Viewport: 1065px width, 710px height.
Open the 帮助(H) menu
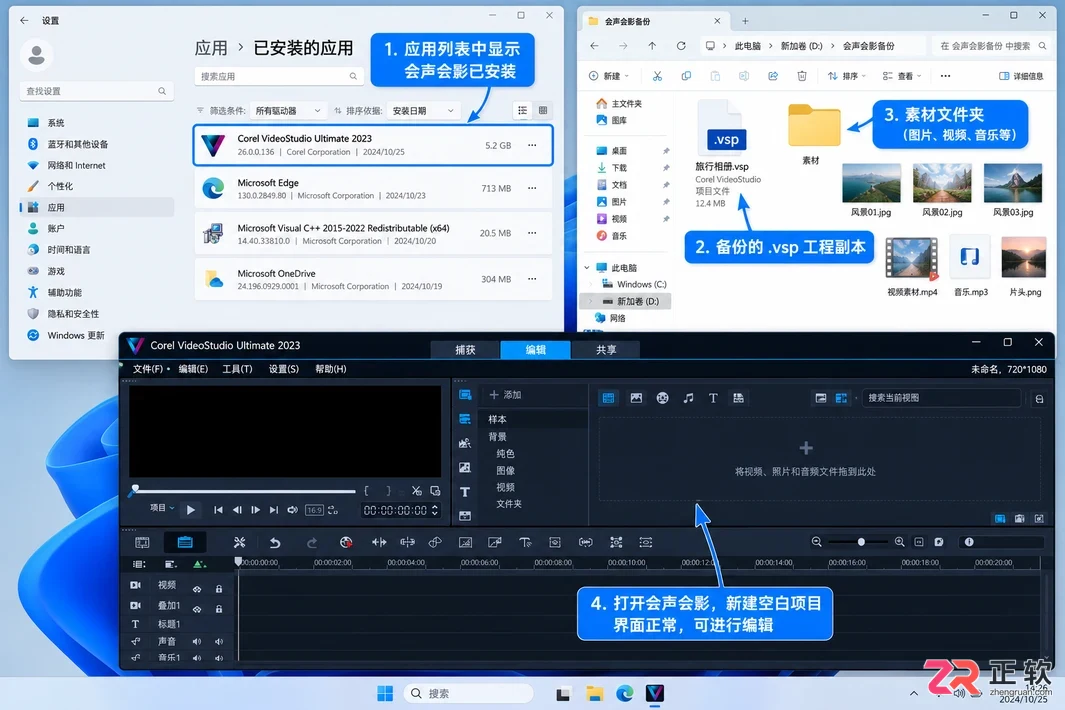point(330,369)
